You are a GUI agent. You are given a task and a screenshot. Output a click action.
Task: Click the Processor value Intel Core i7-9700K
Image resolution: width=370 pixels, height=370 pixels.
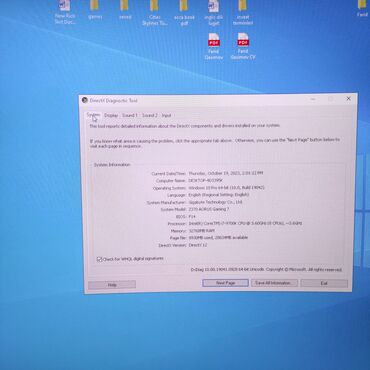245,223
